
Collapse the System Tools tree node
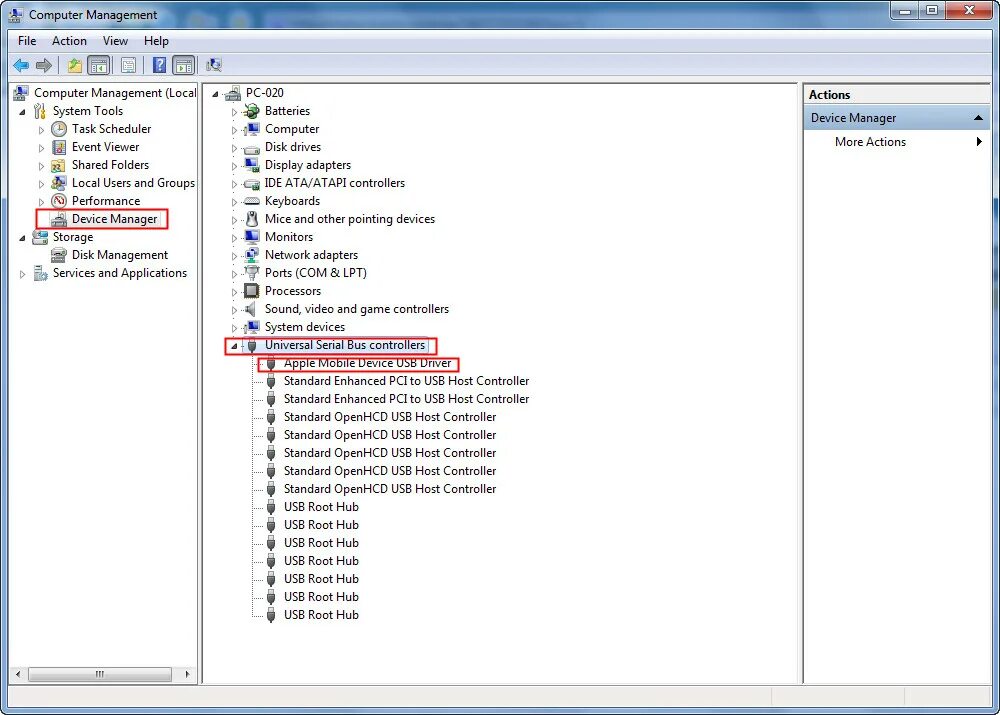pos(22,112)
